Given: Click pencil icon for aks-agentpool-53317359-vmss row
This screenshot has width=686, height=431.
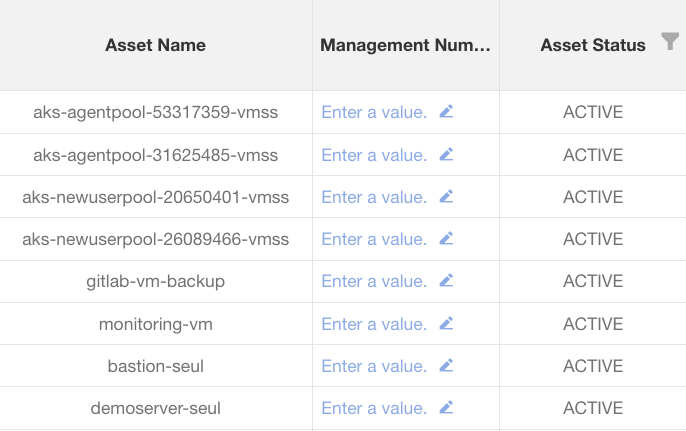Looking at the screenshot, I should coord(446,112).
